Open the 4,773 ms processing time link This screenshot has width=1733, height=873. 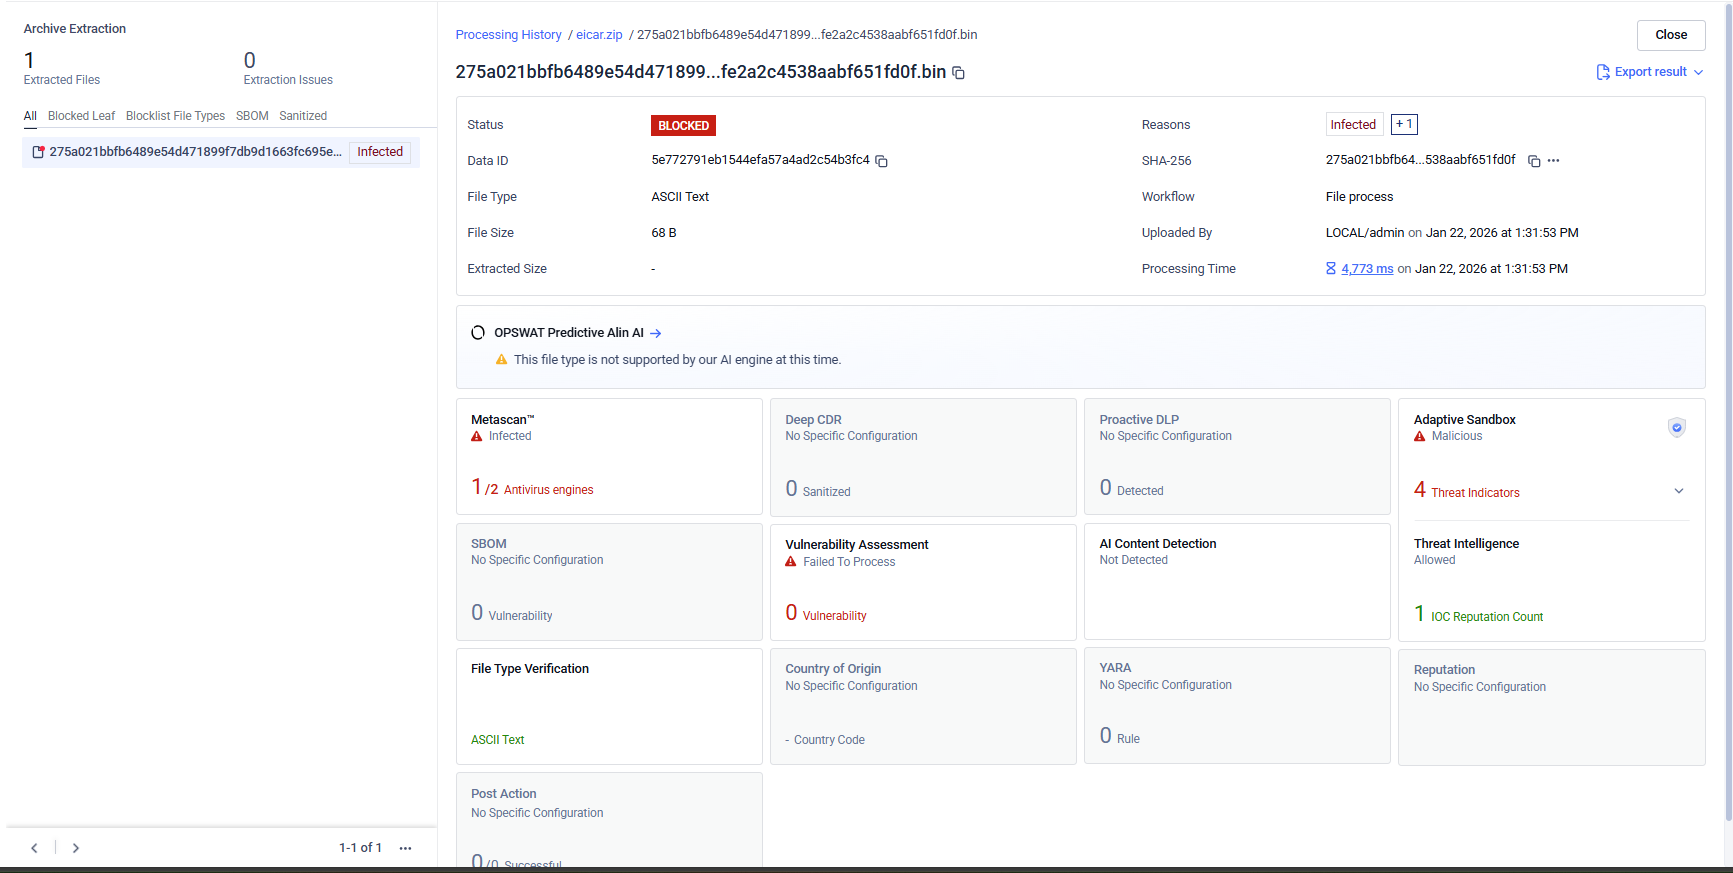pyautogui.click(x=1366, y=269)
